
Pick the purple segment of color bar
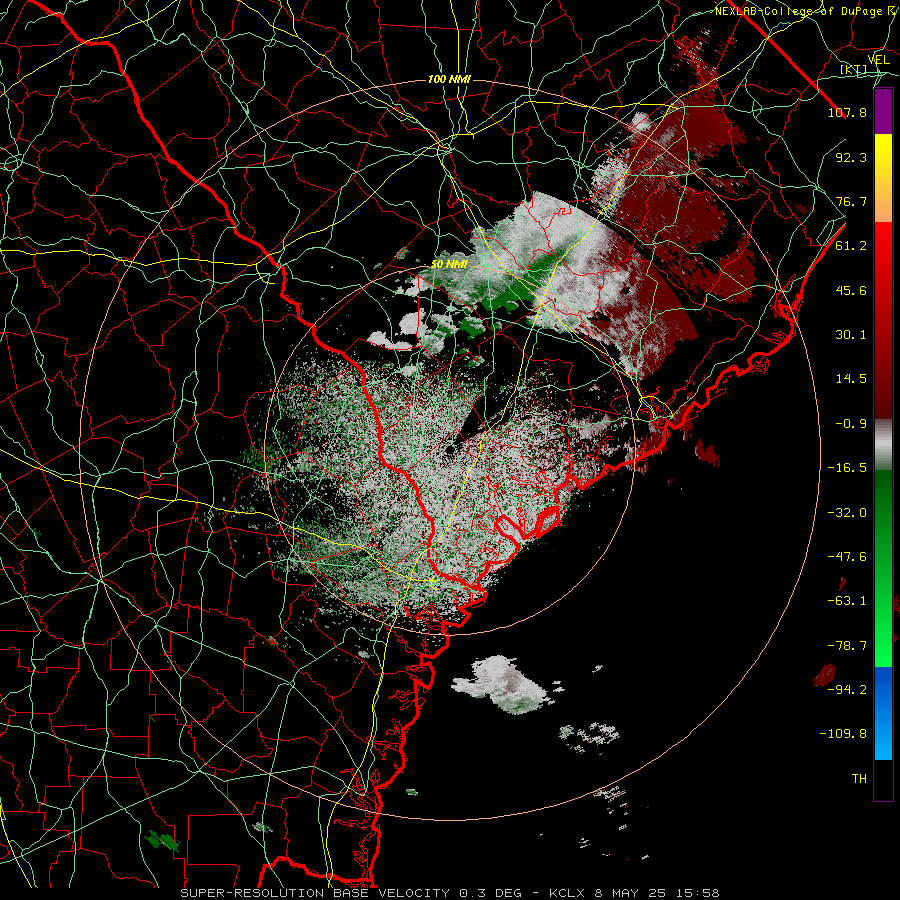coord(883,112)
